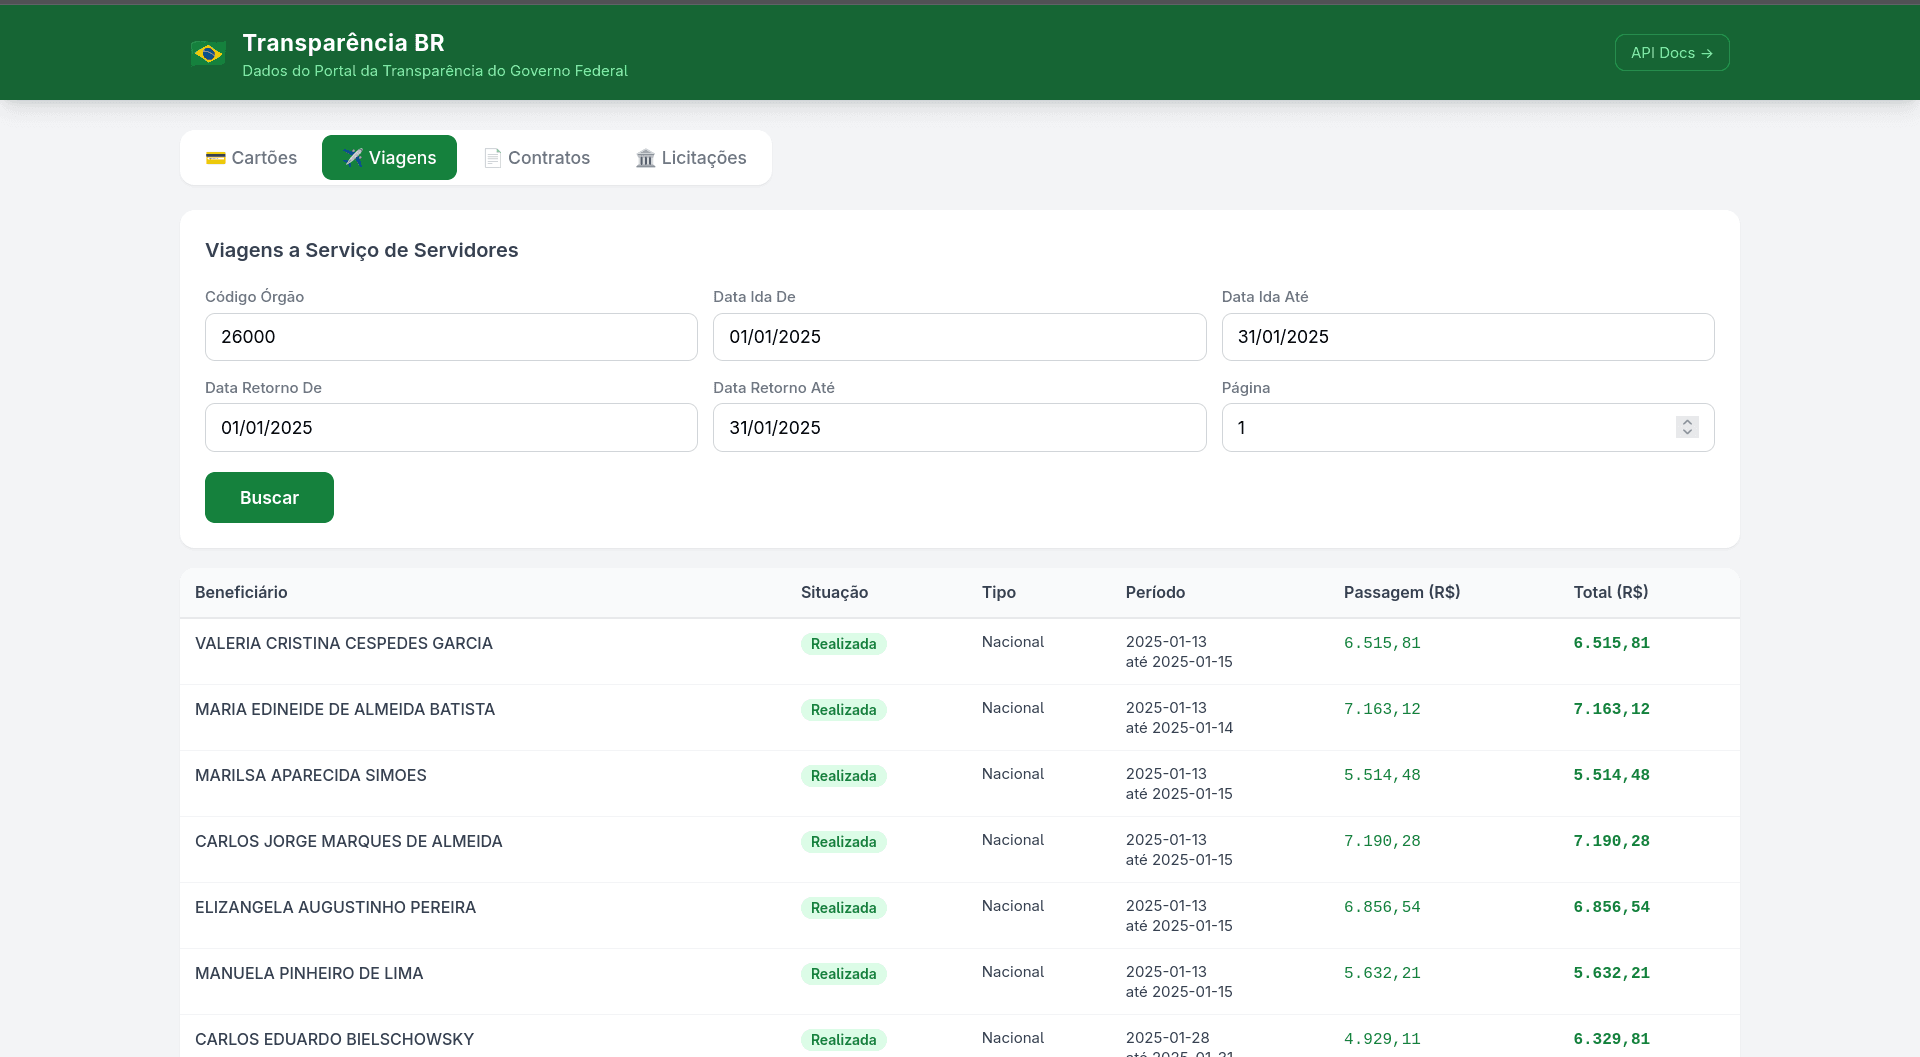Click the Total (R$) column header
This screenshot has width=1920, height=1057.
pyautogui.click(x=1611, y=593)
